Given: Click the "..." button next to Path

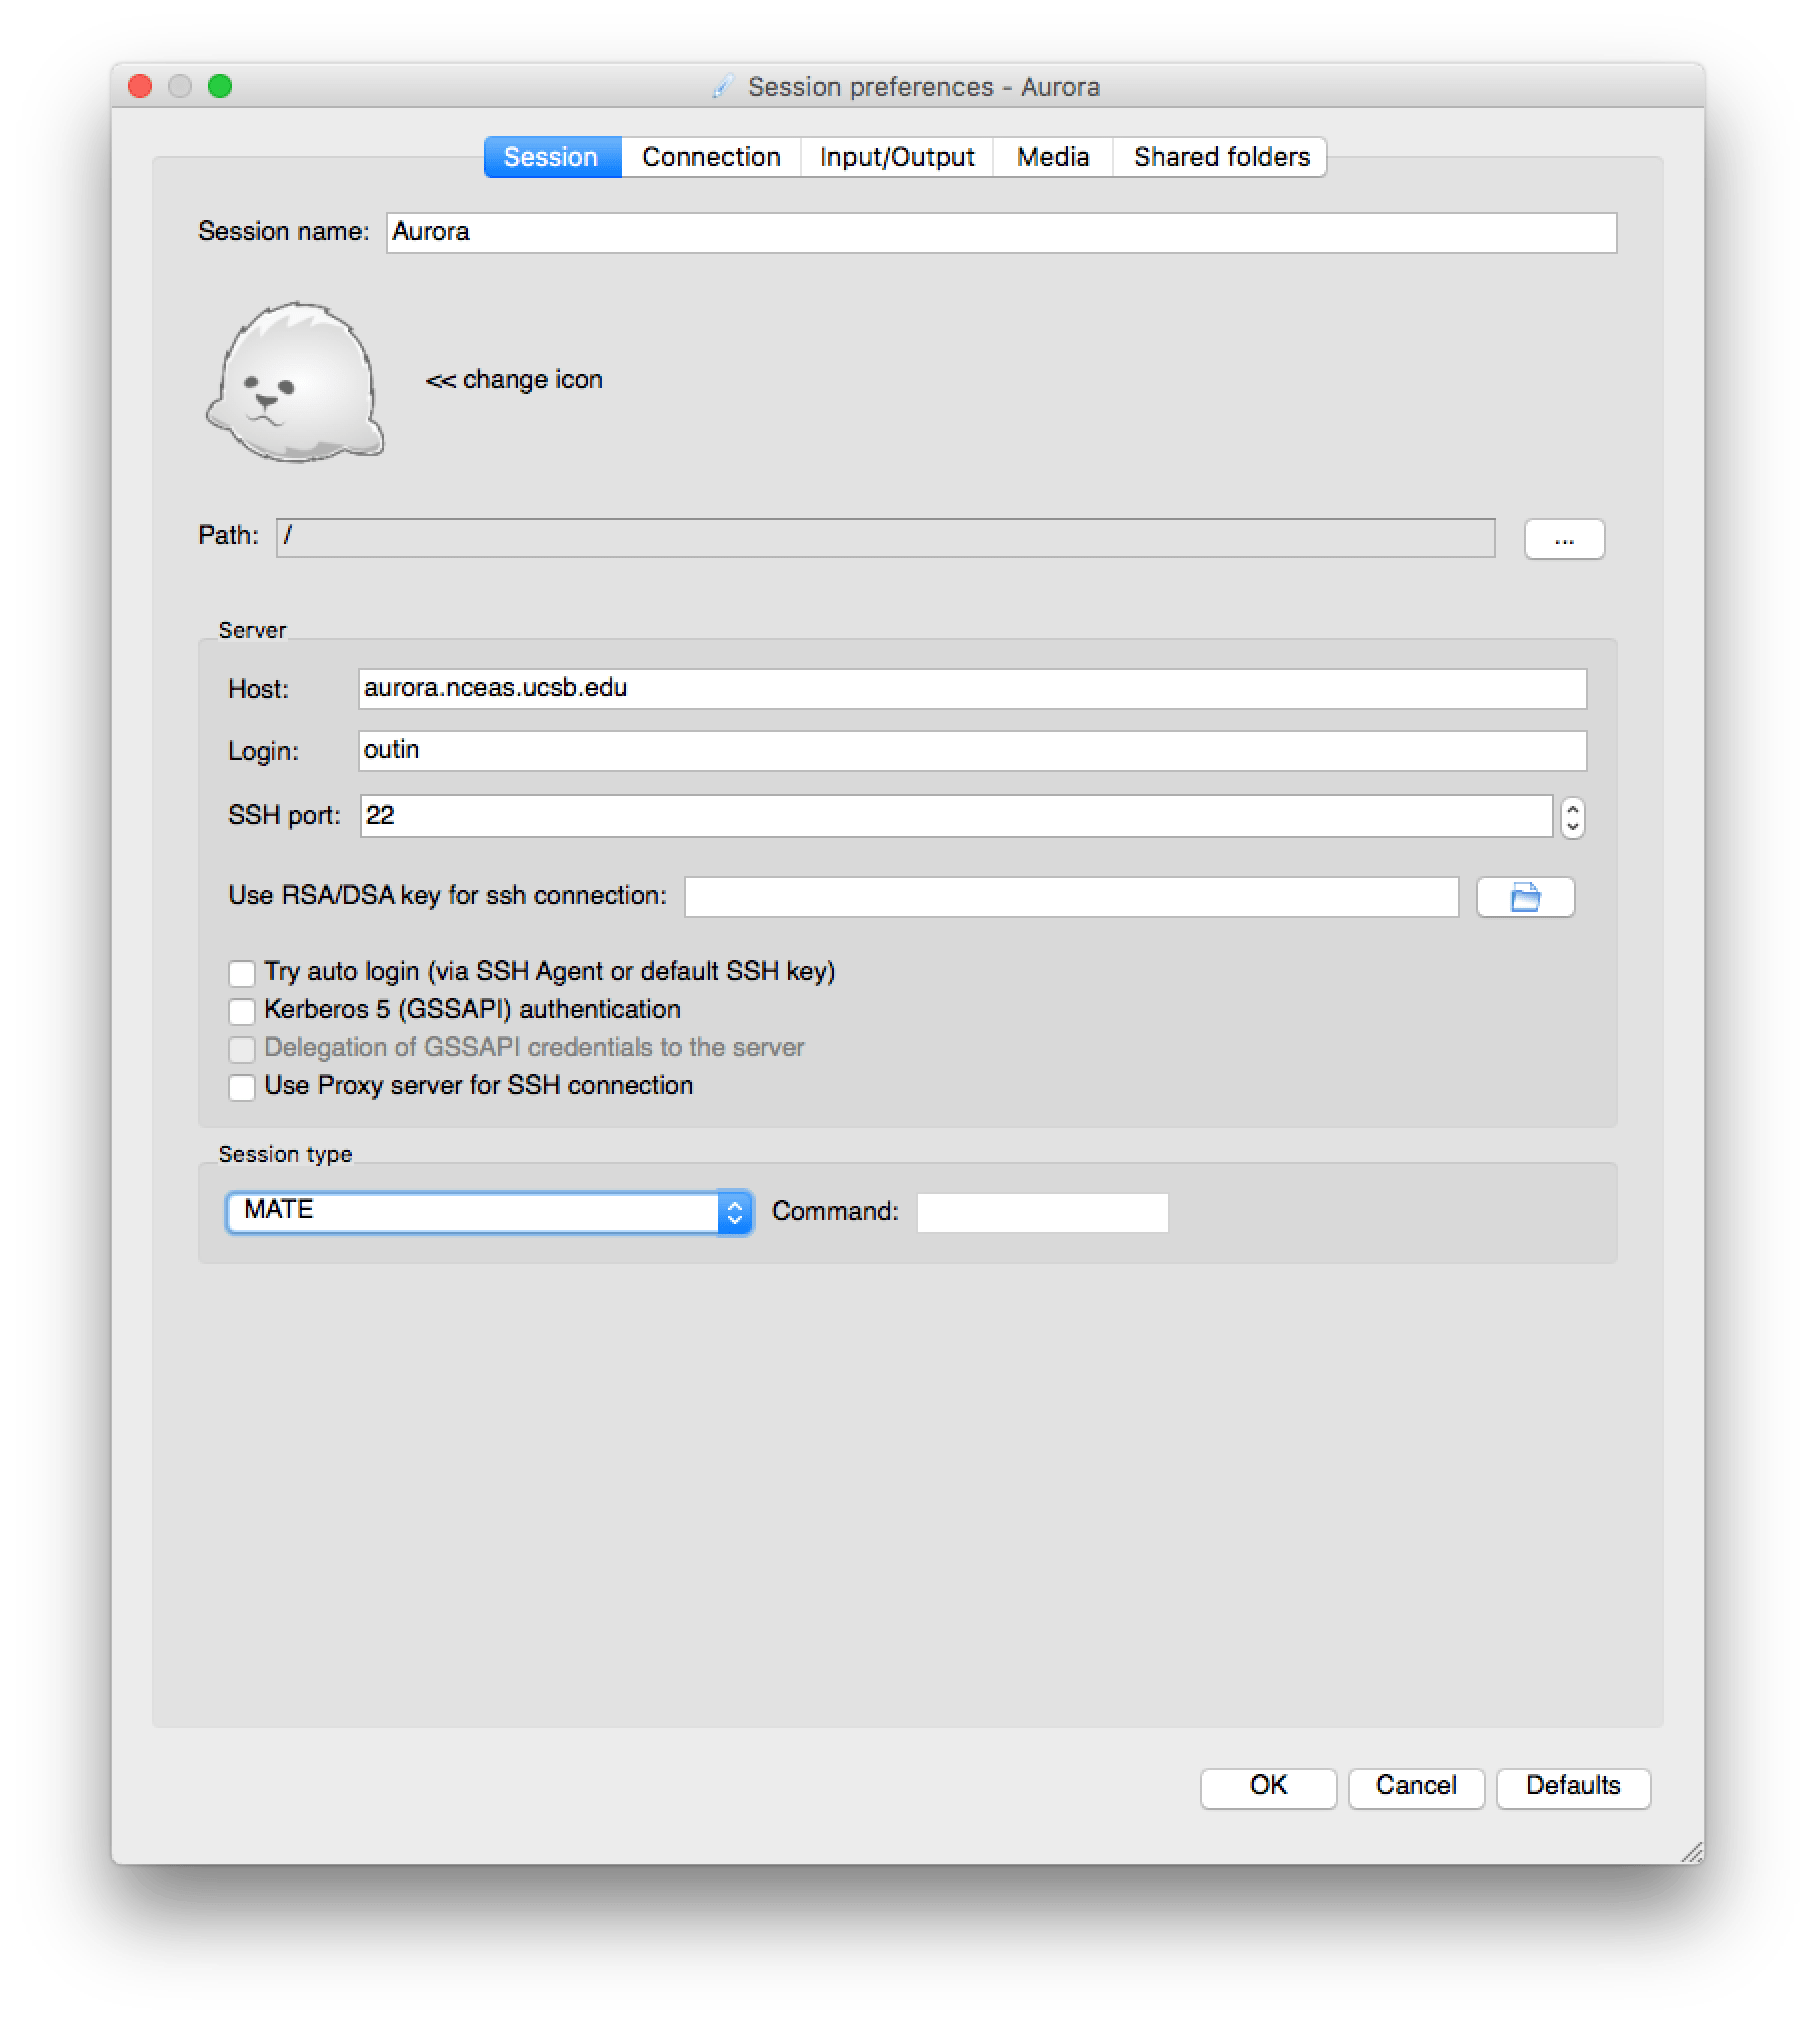Looking at the screenshot, I should [x=1566, y=539].
